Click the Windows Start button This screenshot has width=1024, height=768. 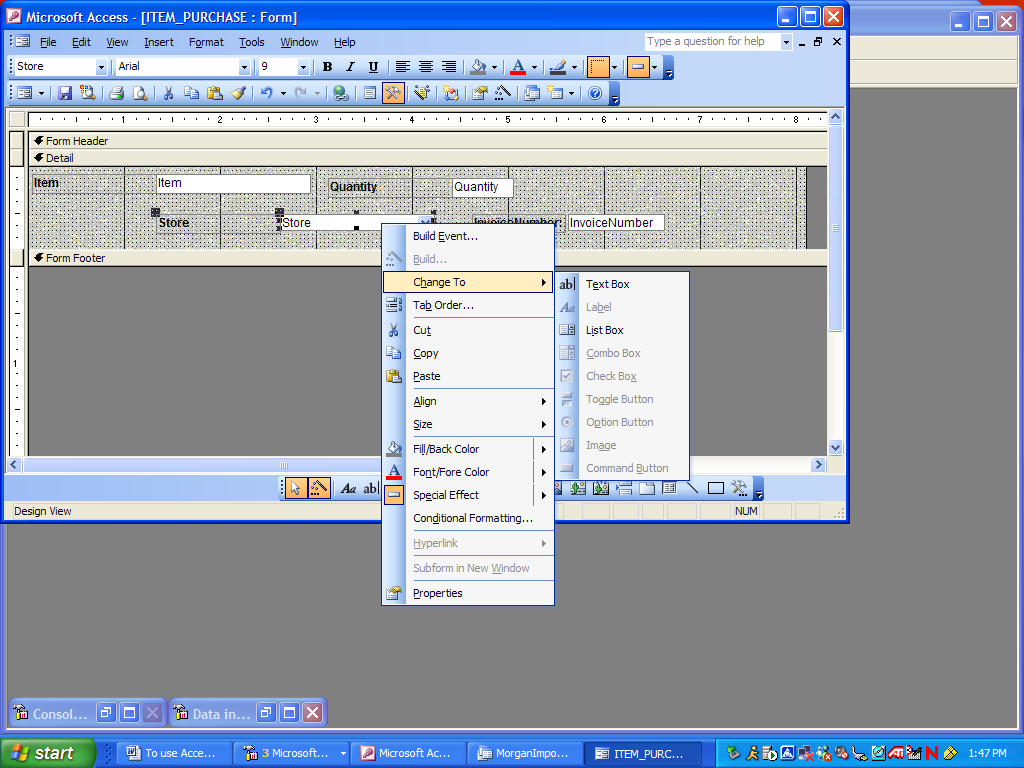(47, 753)
